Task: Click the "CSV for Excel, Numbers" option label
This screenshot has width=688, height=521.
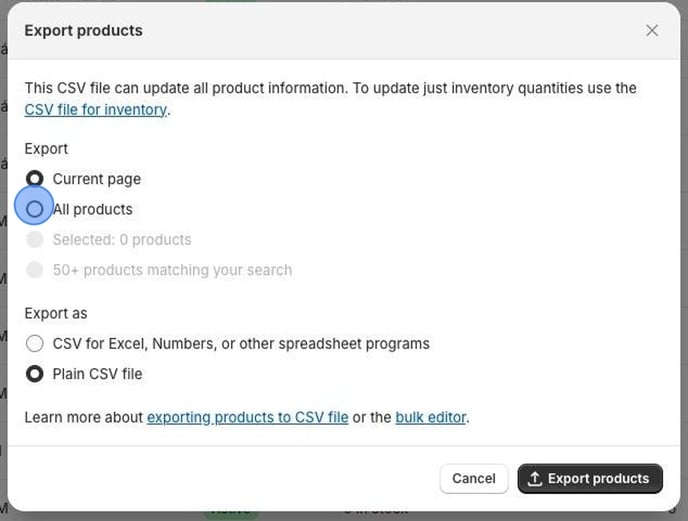Action: coord(241,344)
